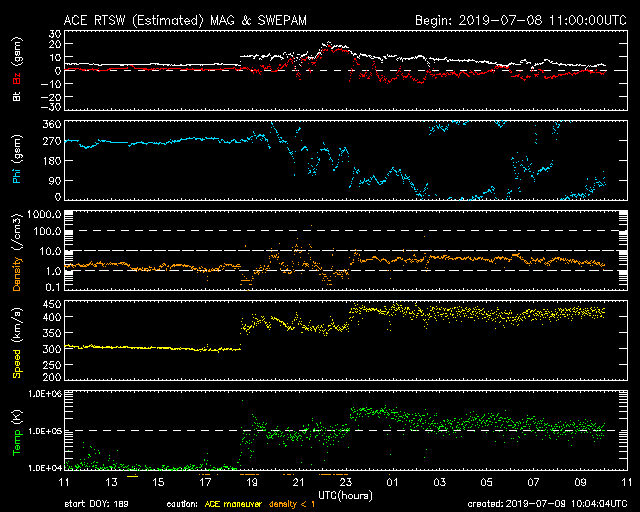Click the start DOY: 189 text

[x=97, y=504]
